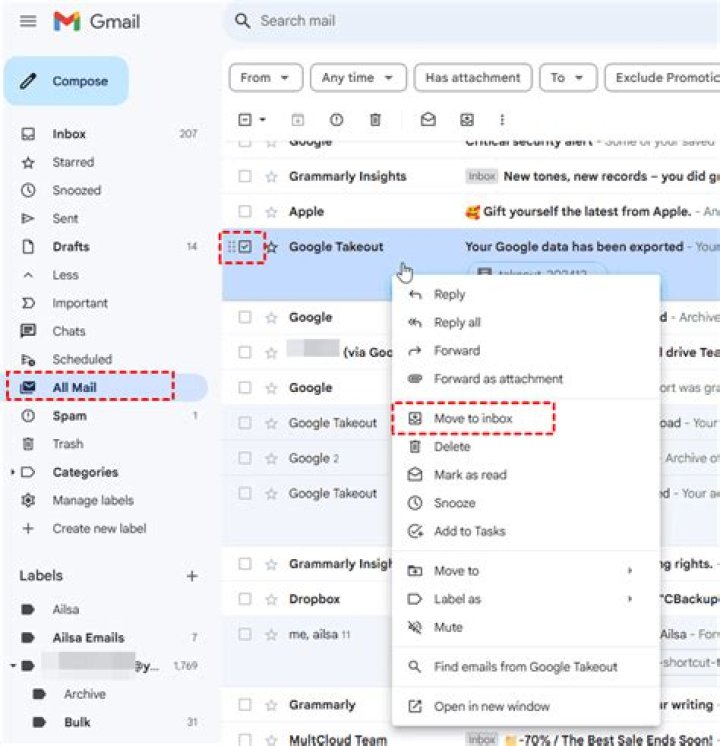Expand the Categories section arrow
The width and height of the screenshot is (720, 746).
point(13,472)
